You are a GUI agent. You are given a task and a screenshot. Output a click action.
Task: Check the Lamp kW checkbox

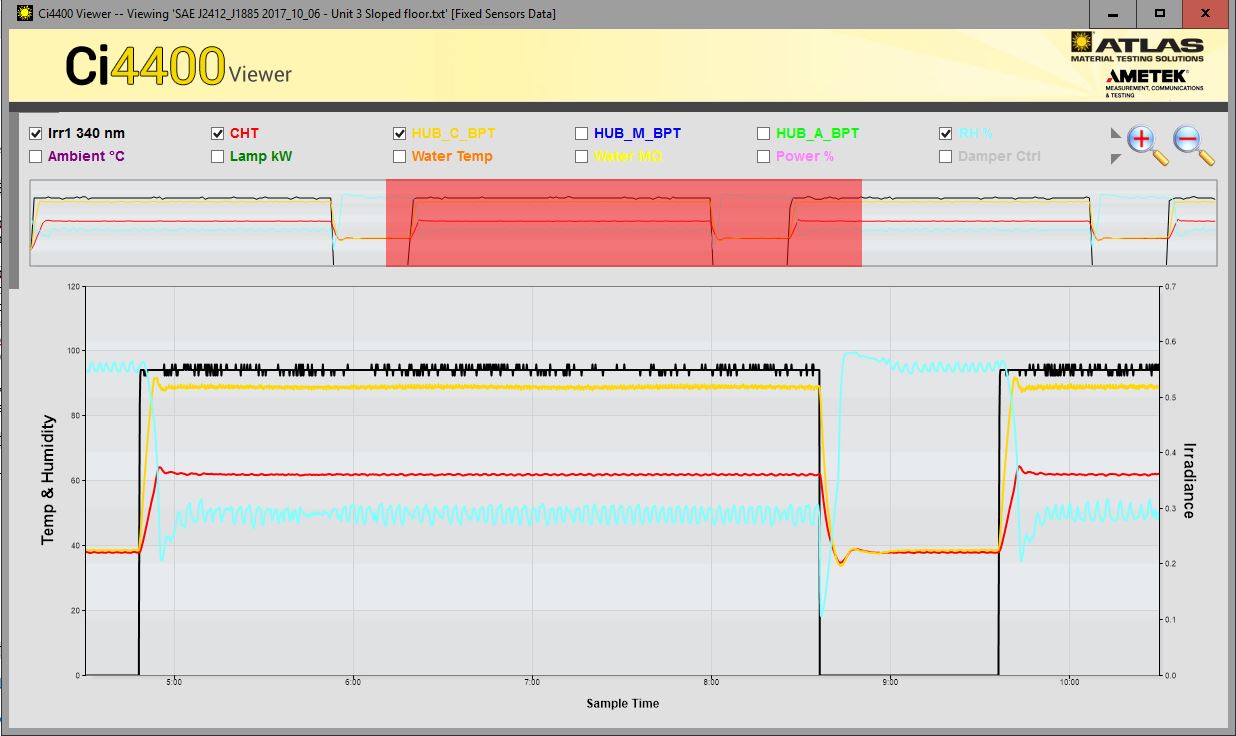[x=218, y=156]
